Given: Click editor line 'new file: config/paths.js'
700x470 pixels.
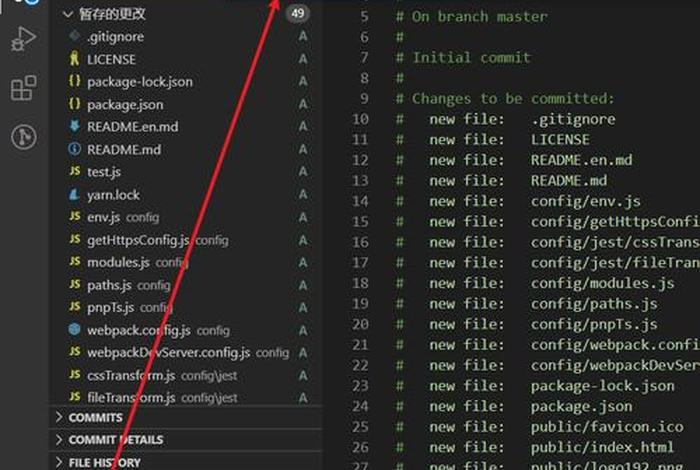Looking at the screenshot, I should point(526,304).
